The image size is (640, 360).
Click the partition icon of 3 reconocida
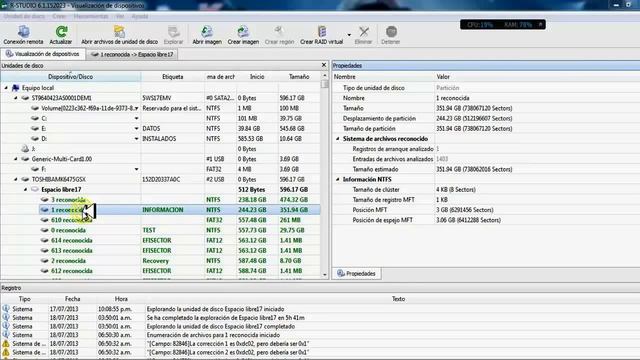[x=45, y=200]
